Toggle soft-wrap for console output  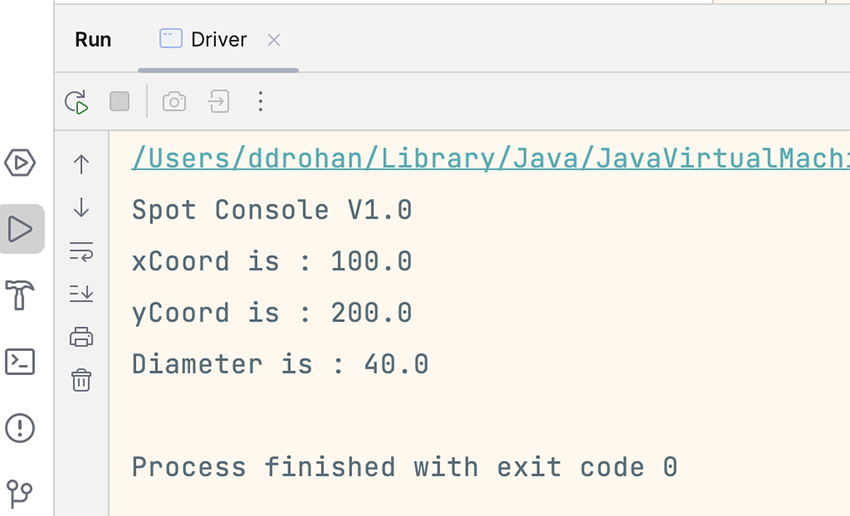(81, 251)
